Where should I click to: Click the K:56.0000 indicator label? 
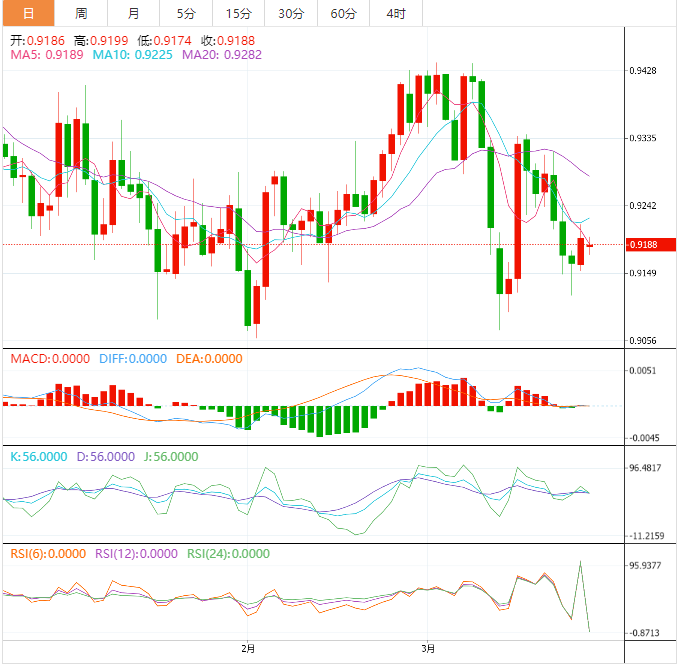(x=39, y=457)
